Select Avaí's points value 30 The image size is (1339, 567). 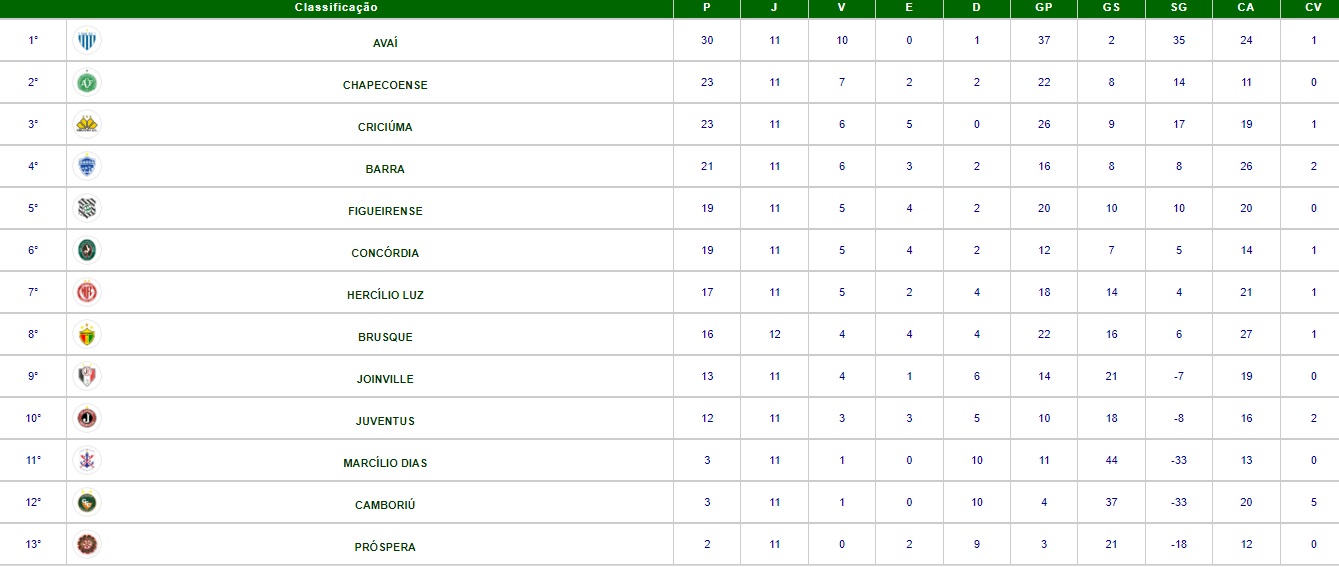click(x=707, y=41)
